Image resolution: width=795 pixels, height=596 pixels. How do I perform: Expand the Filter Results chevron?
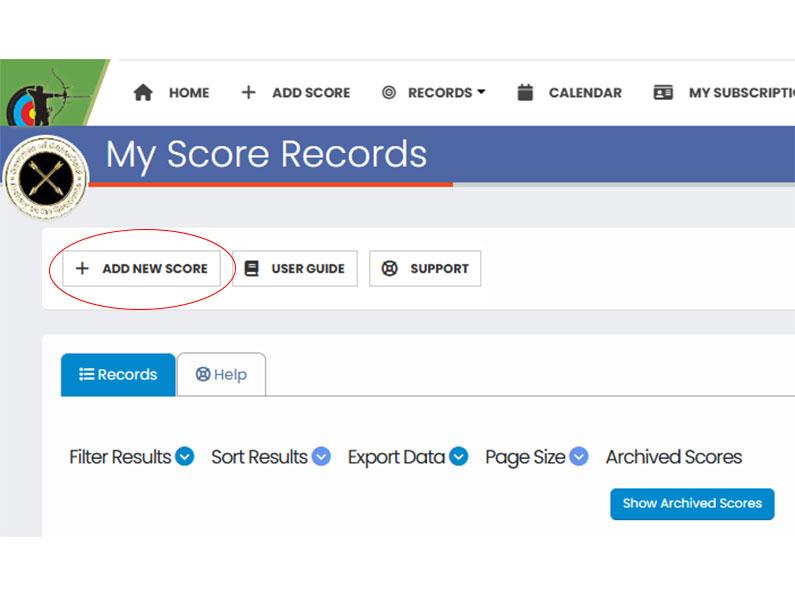click(x=184, y=457)
